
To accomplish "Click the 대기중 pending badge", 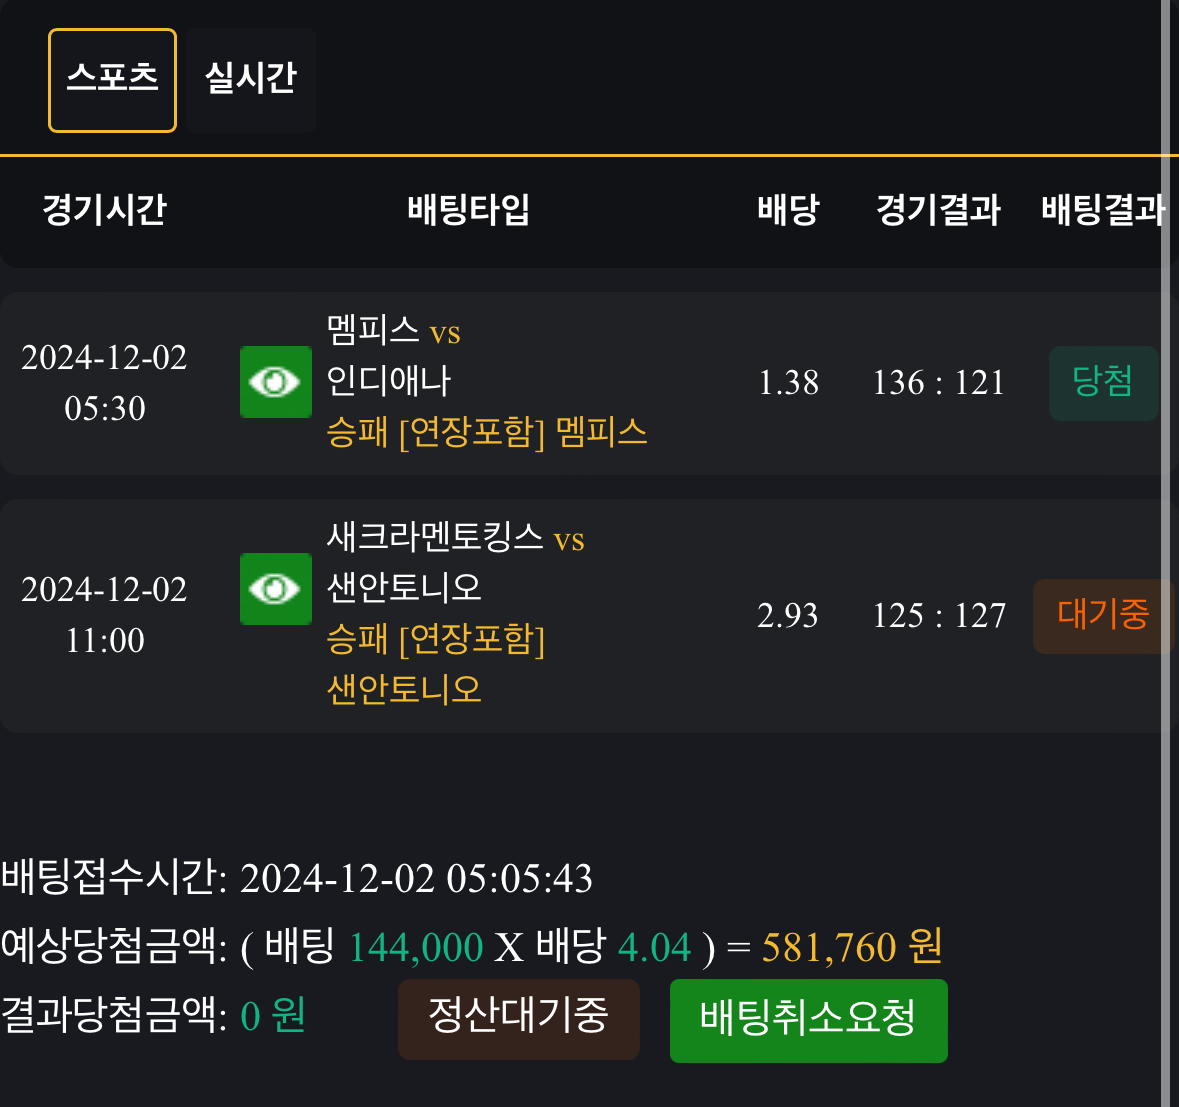I will click(1102, 616).
